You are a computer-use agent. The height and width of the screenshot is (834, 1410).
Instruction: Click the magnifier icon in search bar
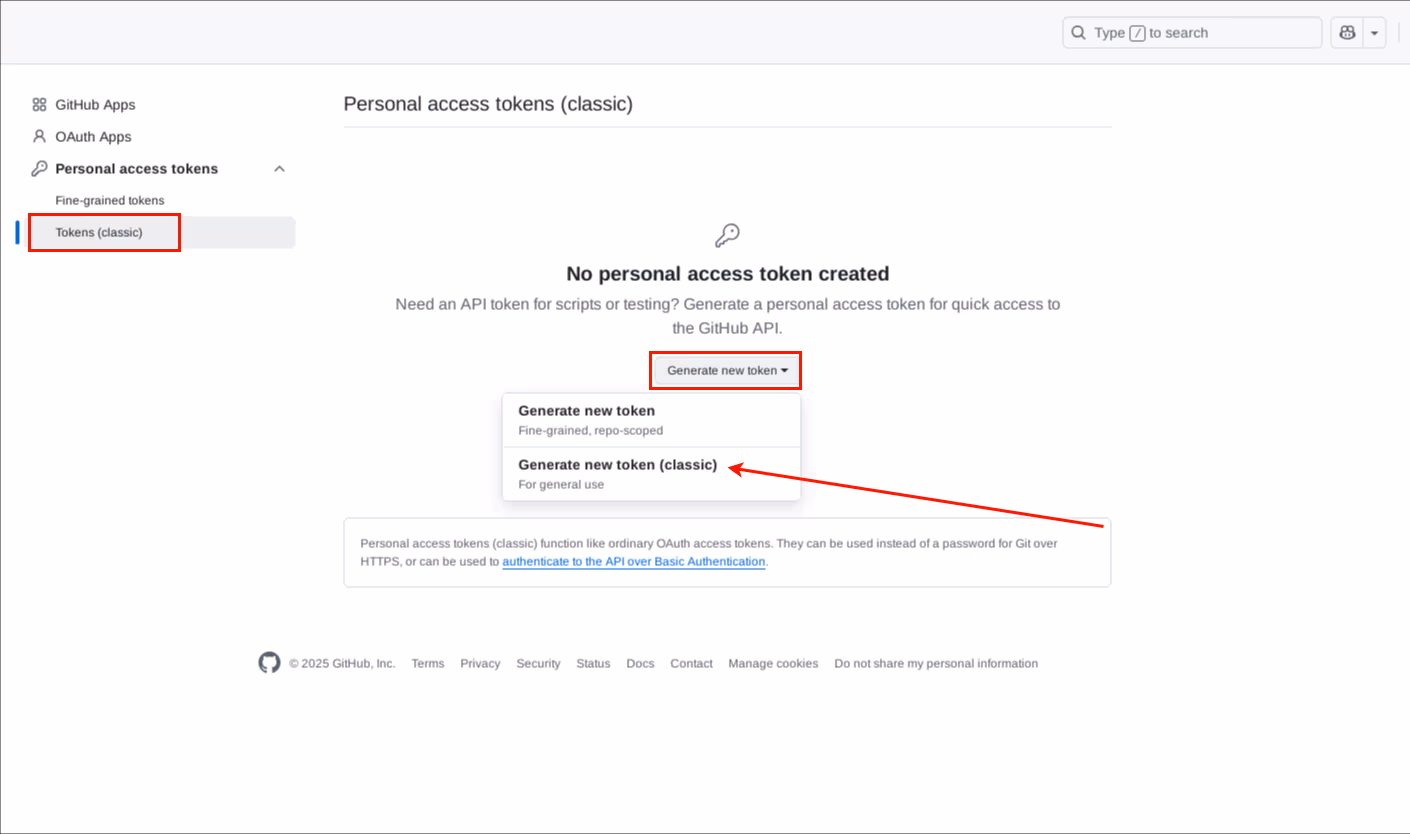tap(1078, 33)
